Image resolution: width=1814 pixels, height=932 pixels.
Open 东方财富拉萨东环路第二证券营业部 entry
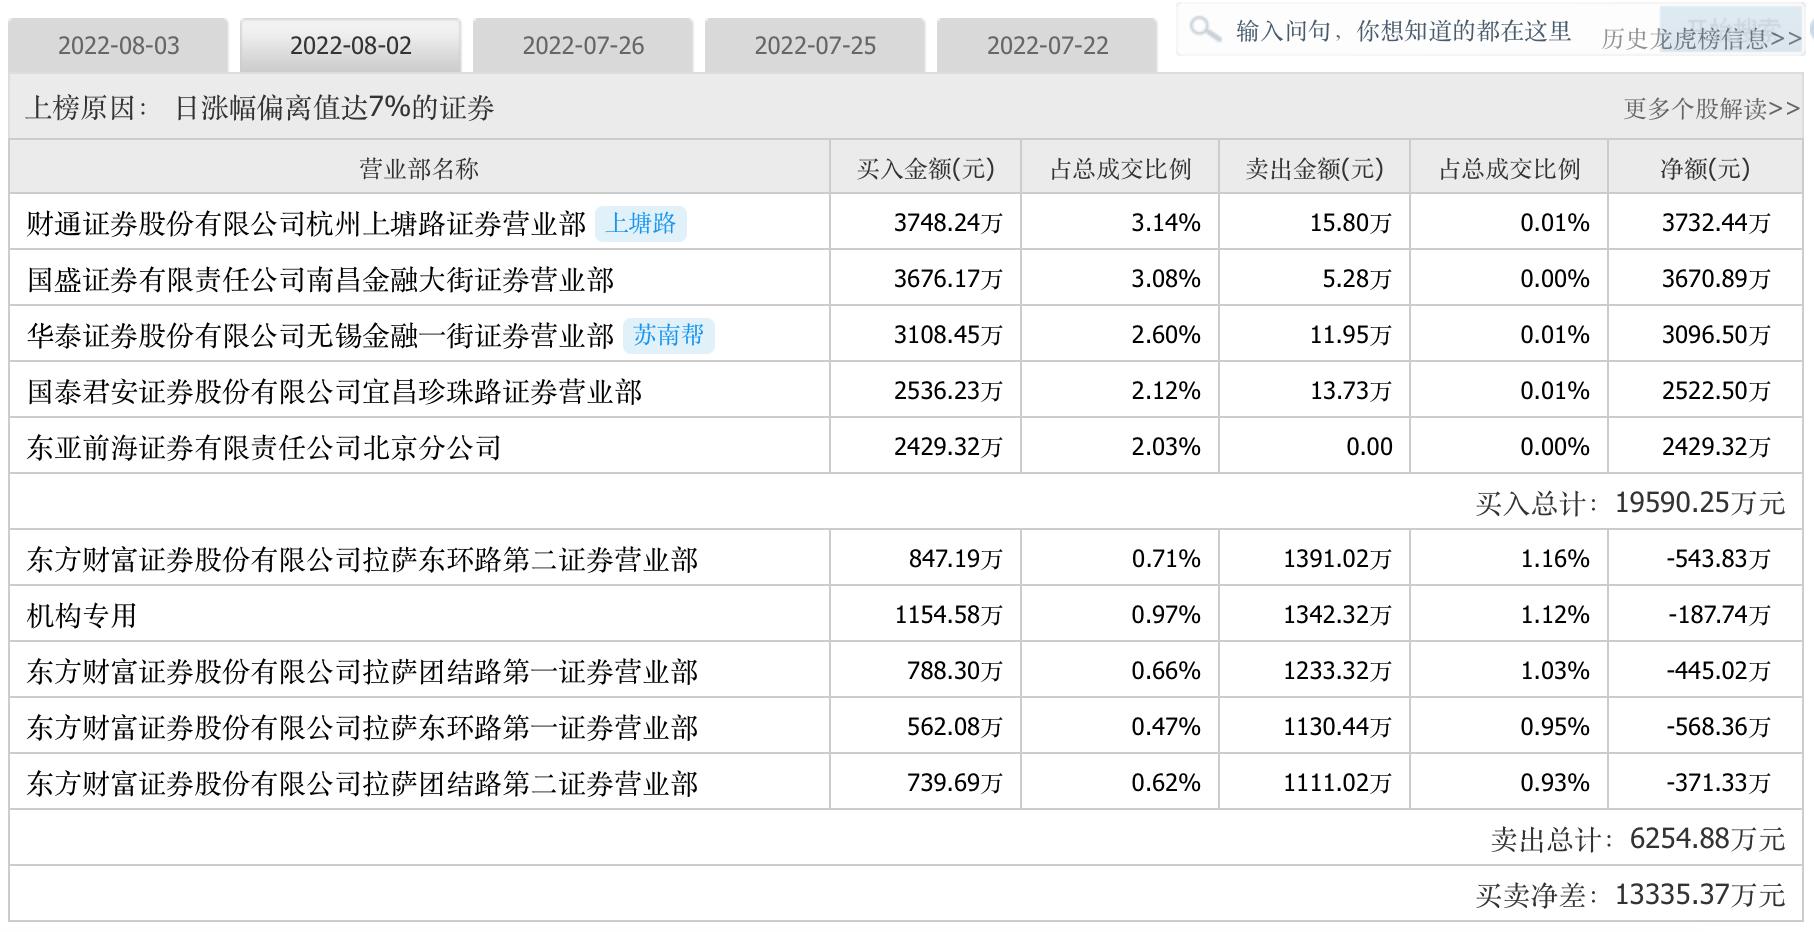pos(362,560)
